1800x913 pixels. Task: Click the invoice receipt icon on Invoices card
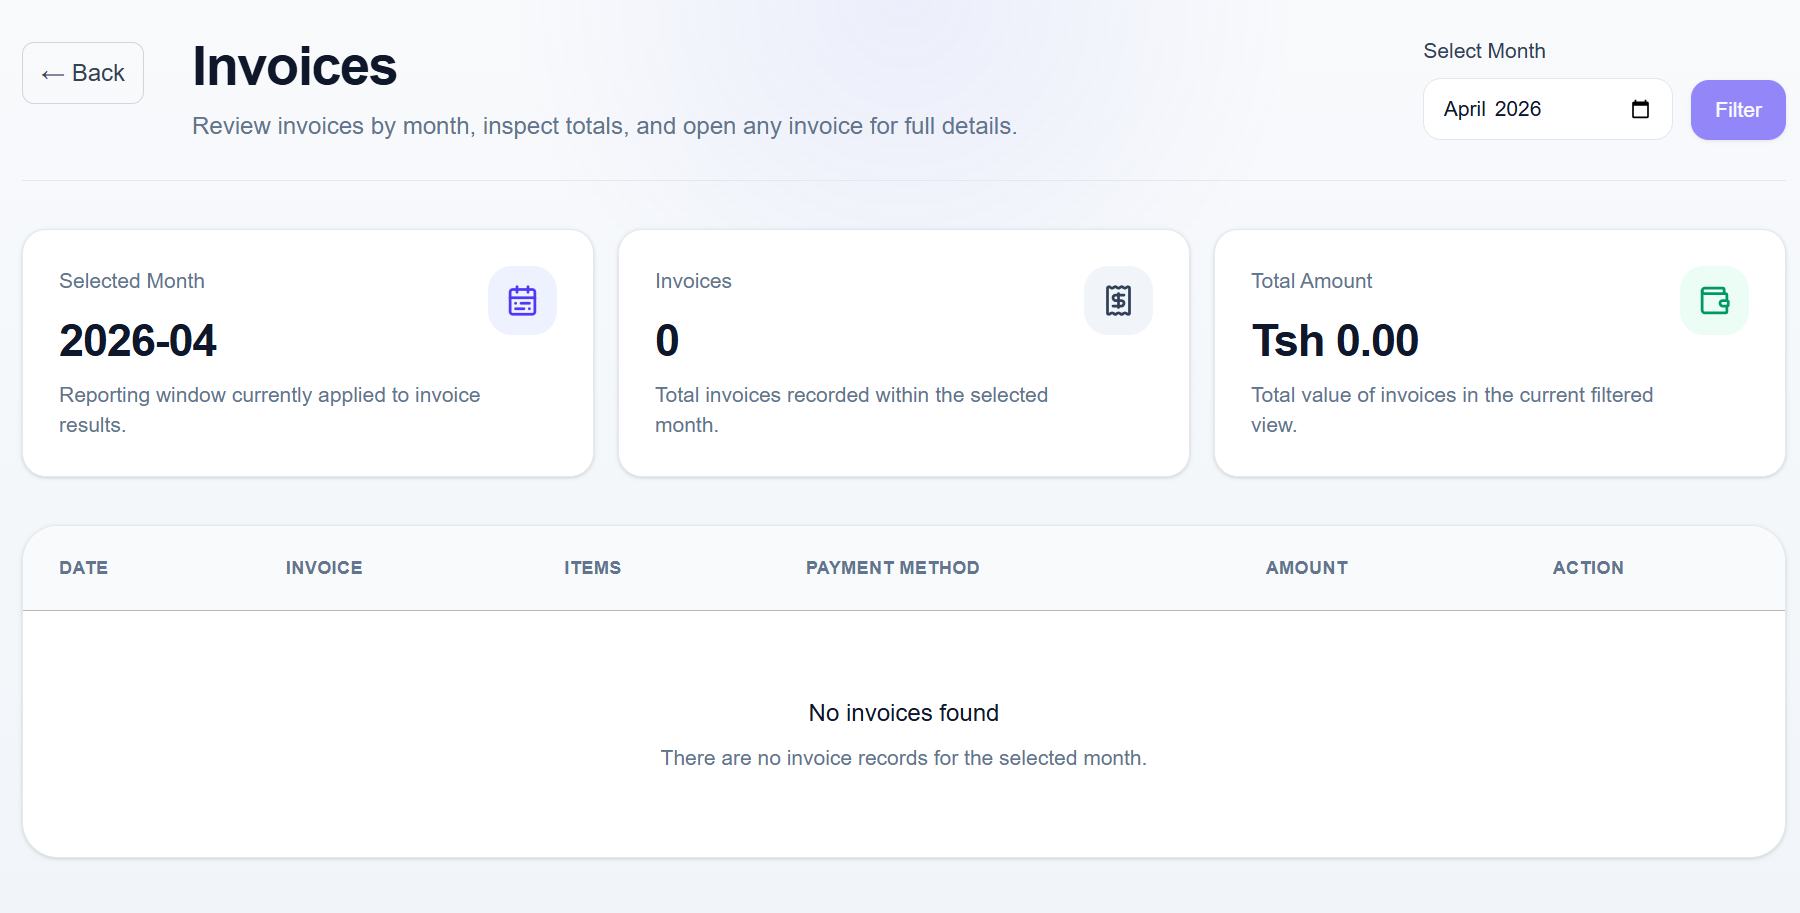point(1118,300)
